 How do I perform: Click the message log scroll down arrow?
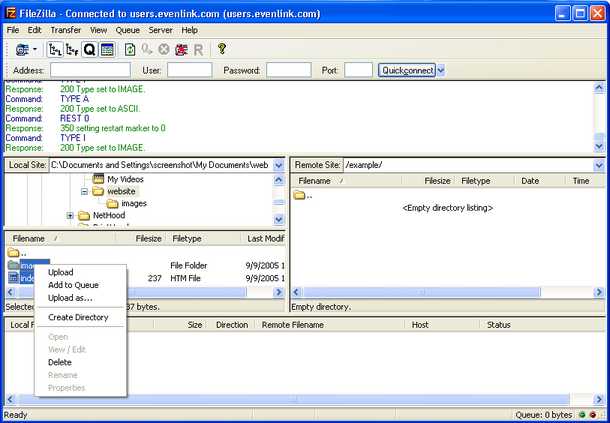(x=599, y=147)
